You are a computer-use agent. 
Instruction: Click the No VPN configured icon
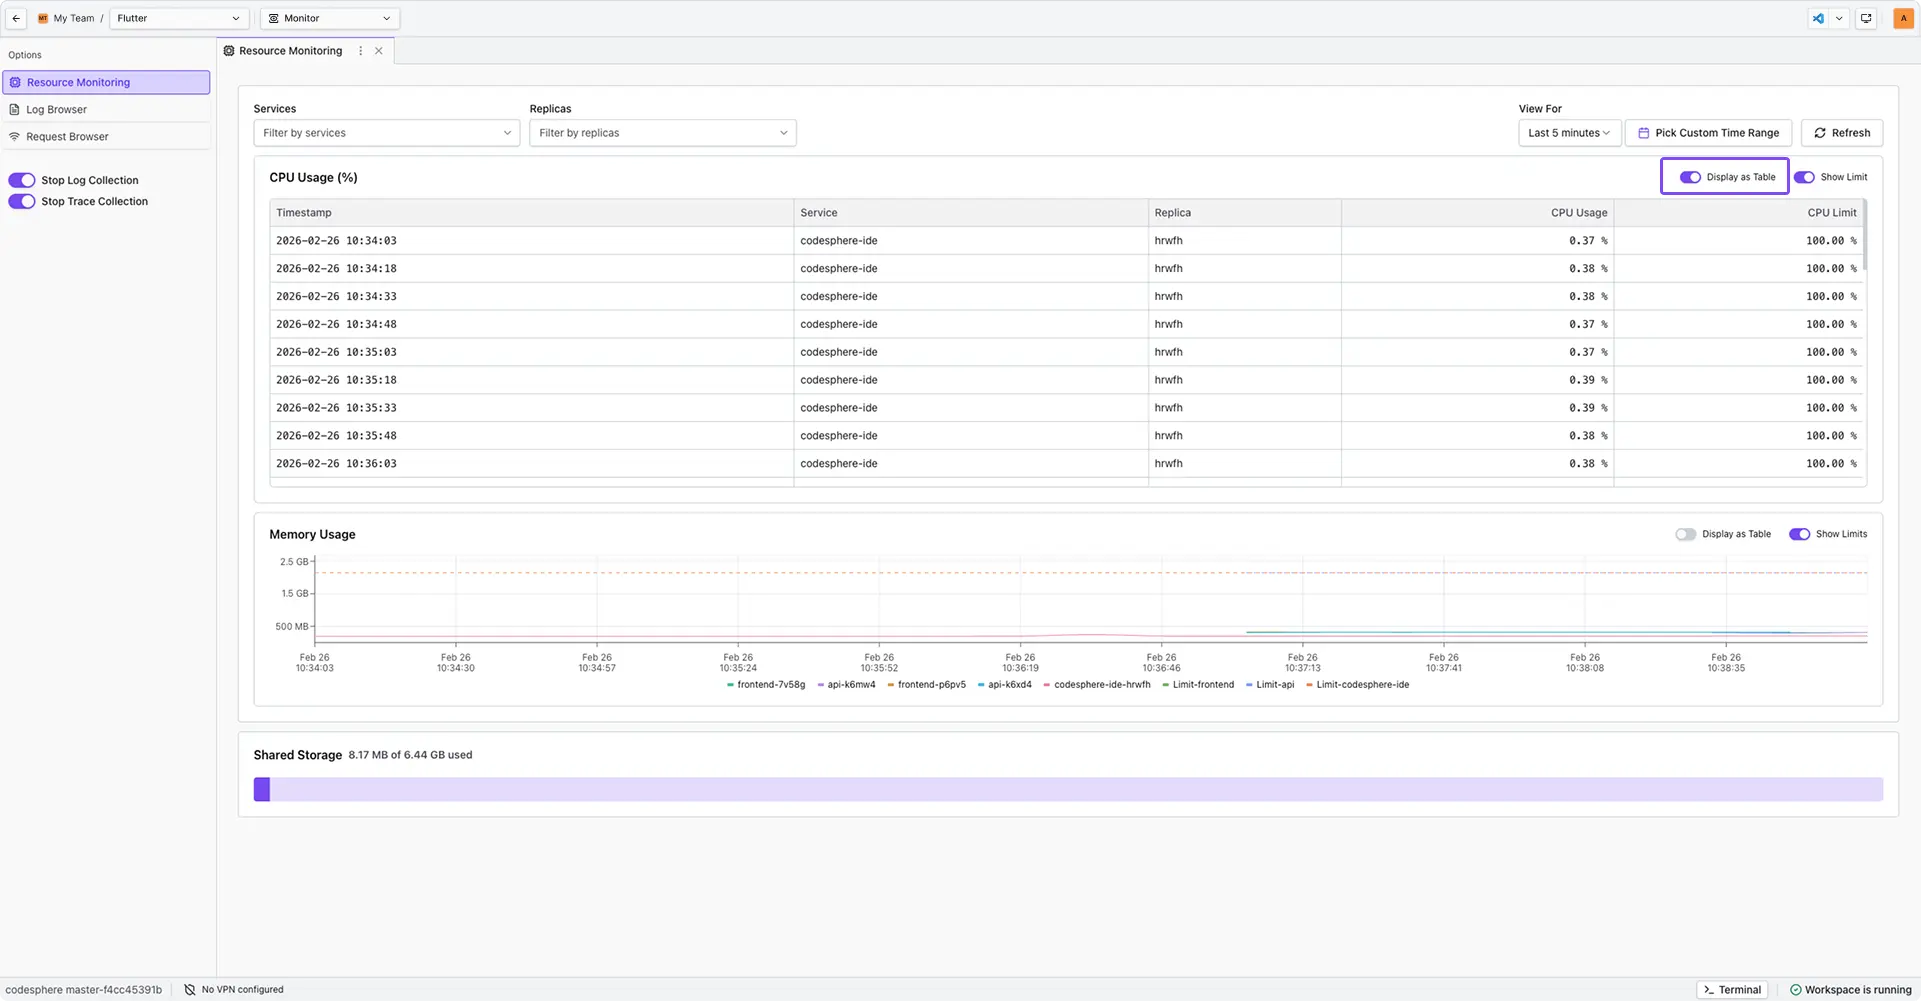coord(190,990)
